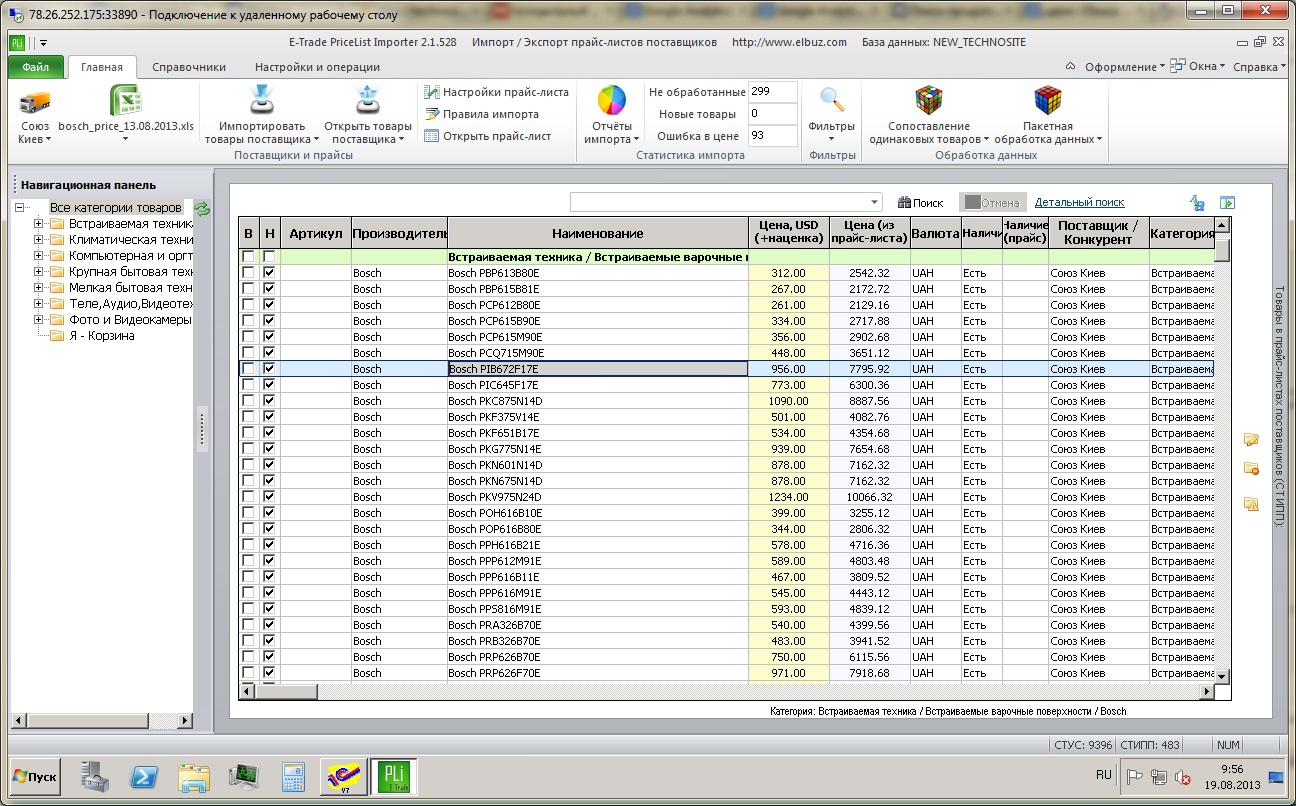Open the Оформление dropdown menu
Screen dimensions: 1296x806
coord(1124,67)
